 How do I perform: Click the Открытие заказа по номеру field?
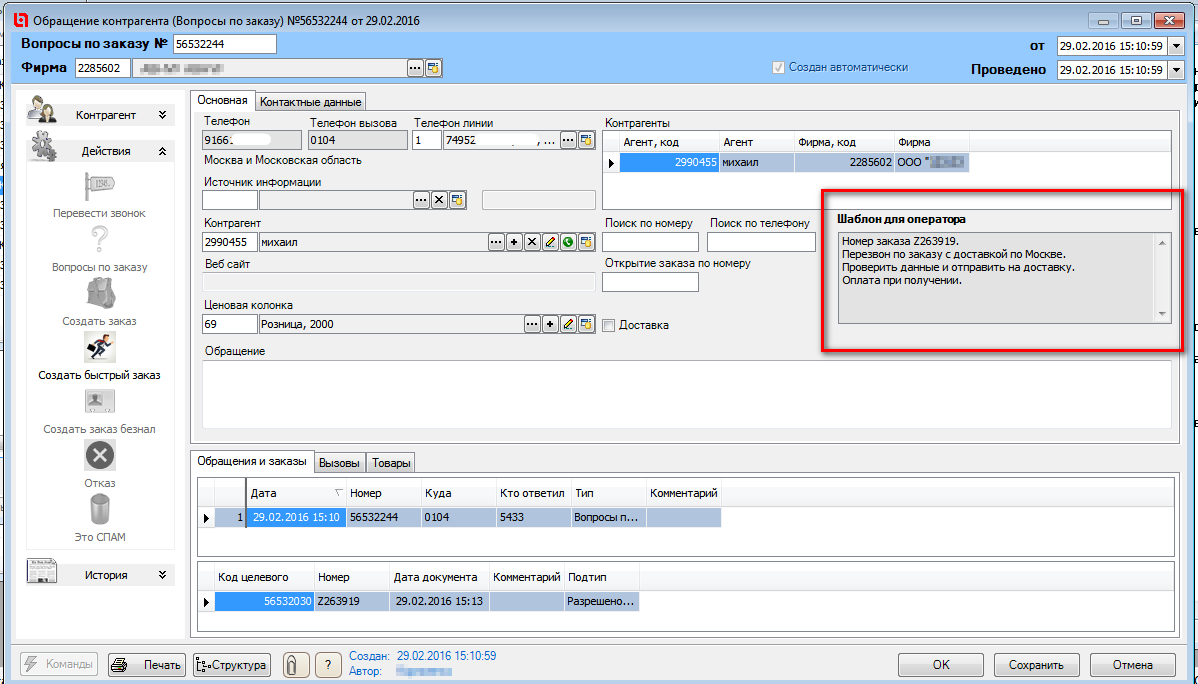(650, 282)
